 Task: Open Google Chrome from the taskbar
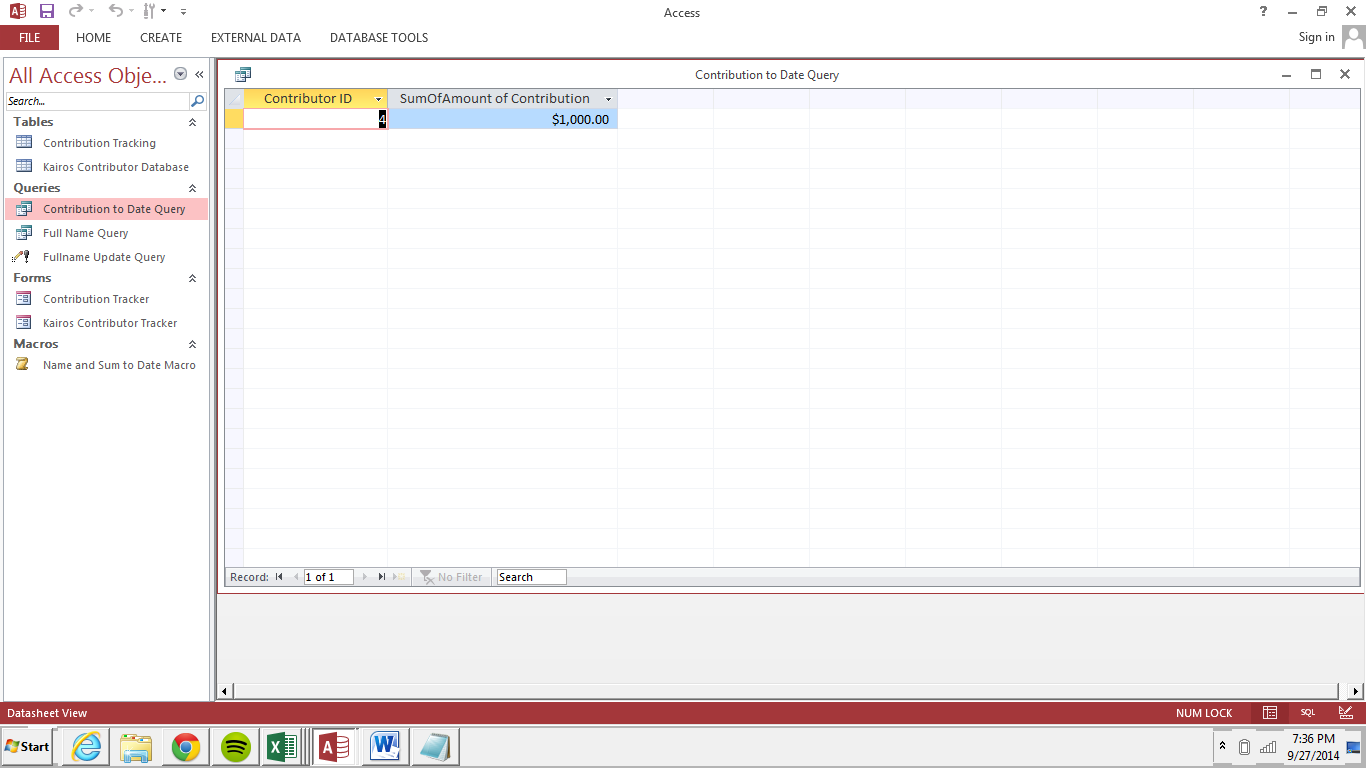click(185, 747)
